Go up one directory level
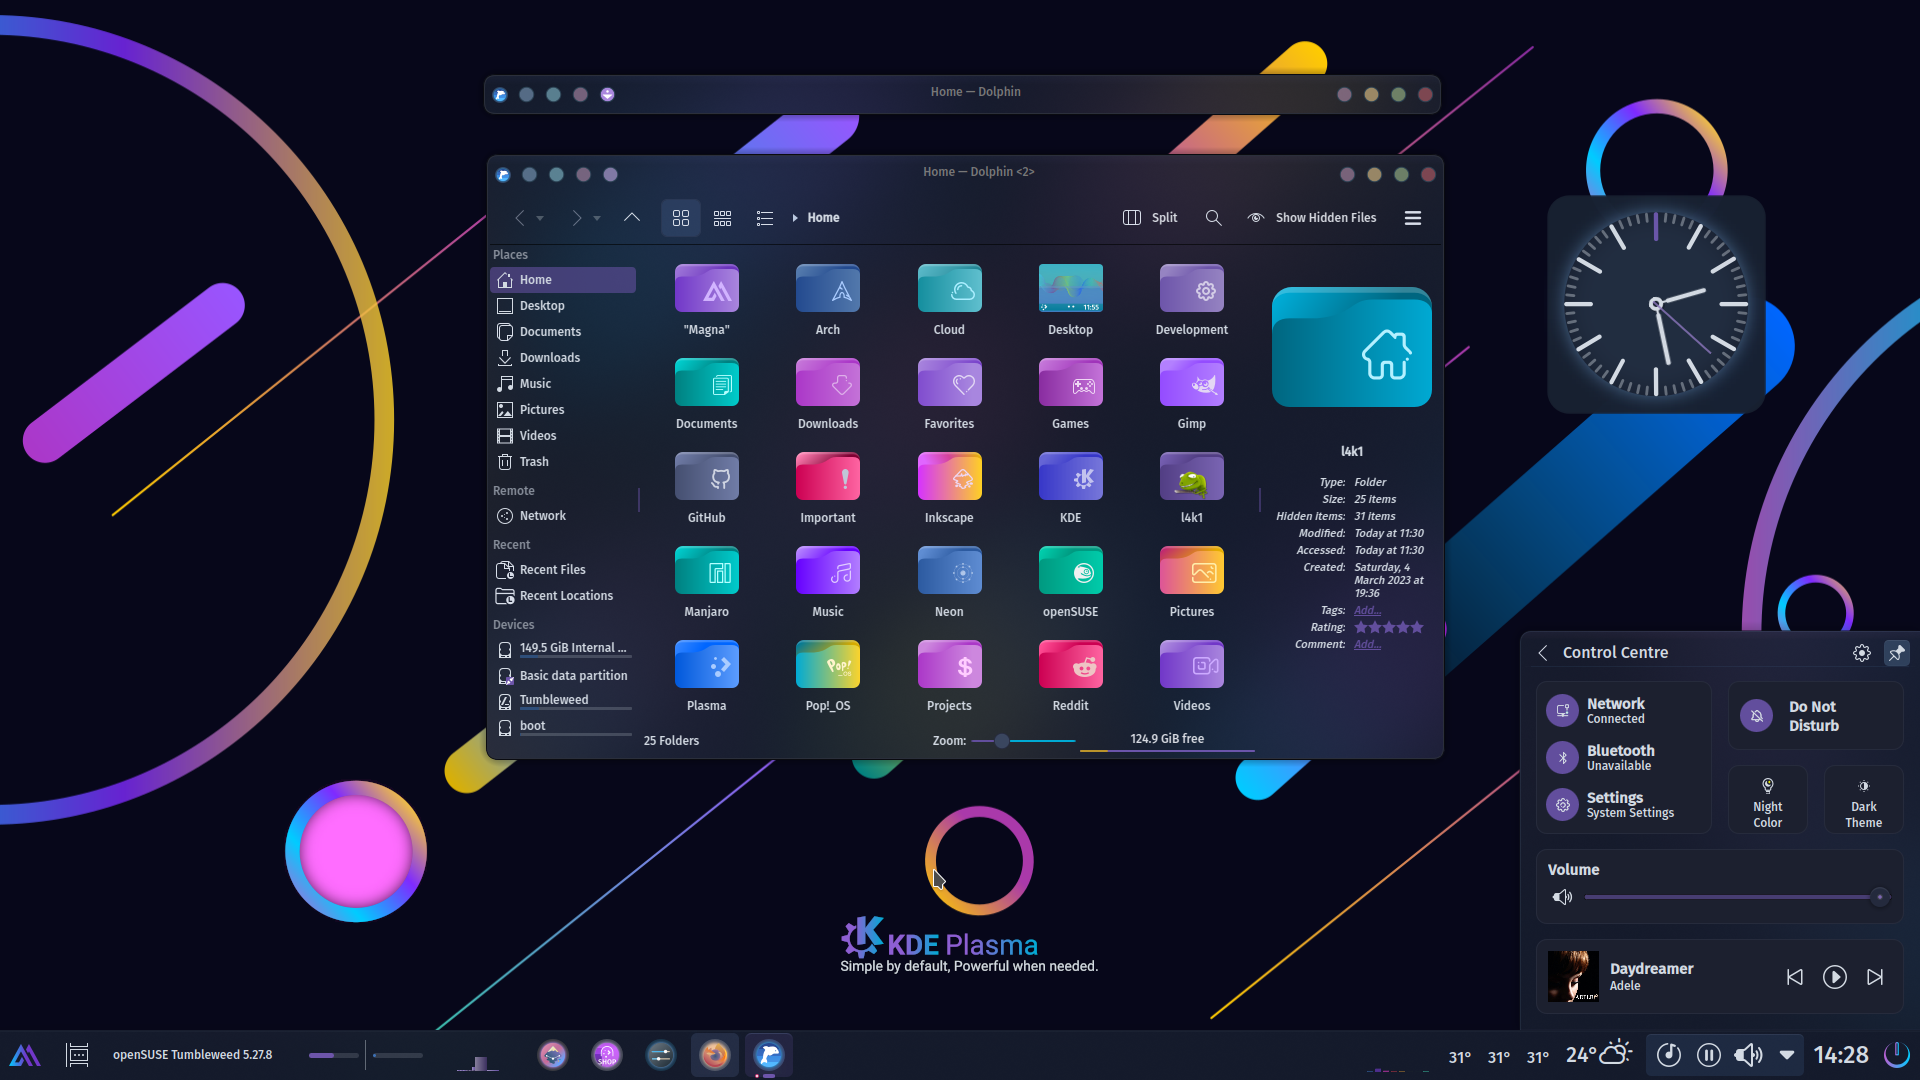Viewport: 1920px width, 1080px height. [631, 218]
